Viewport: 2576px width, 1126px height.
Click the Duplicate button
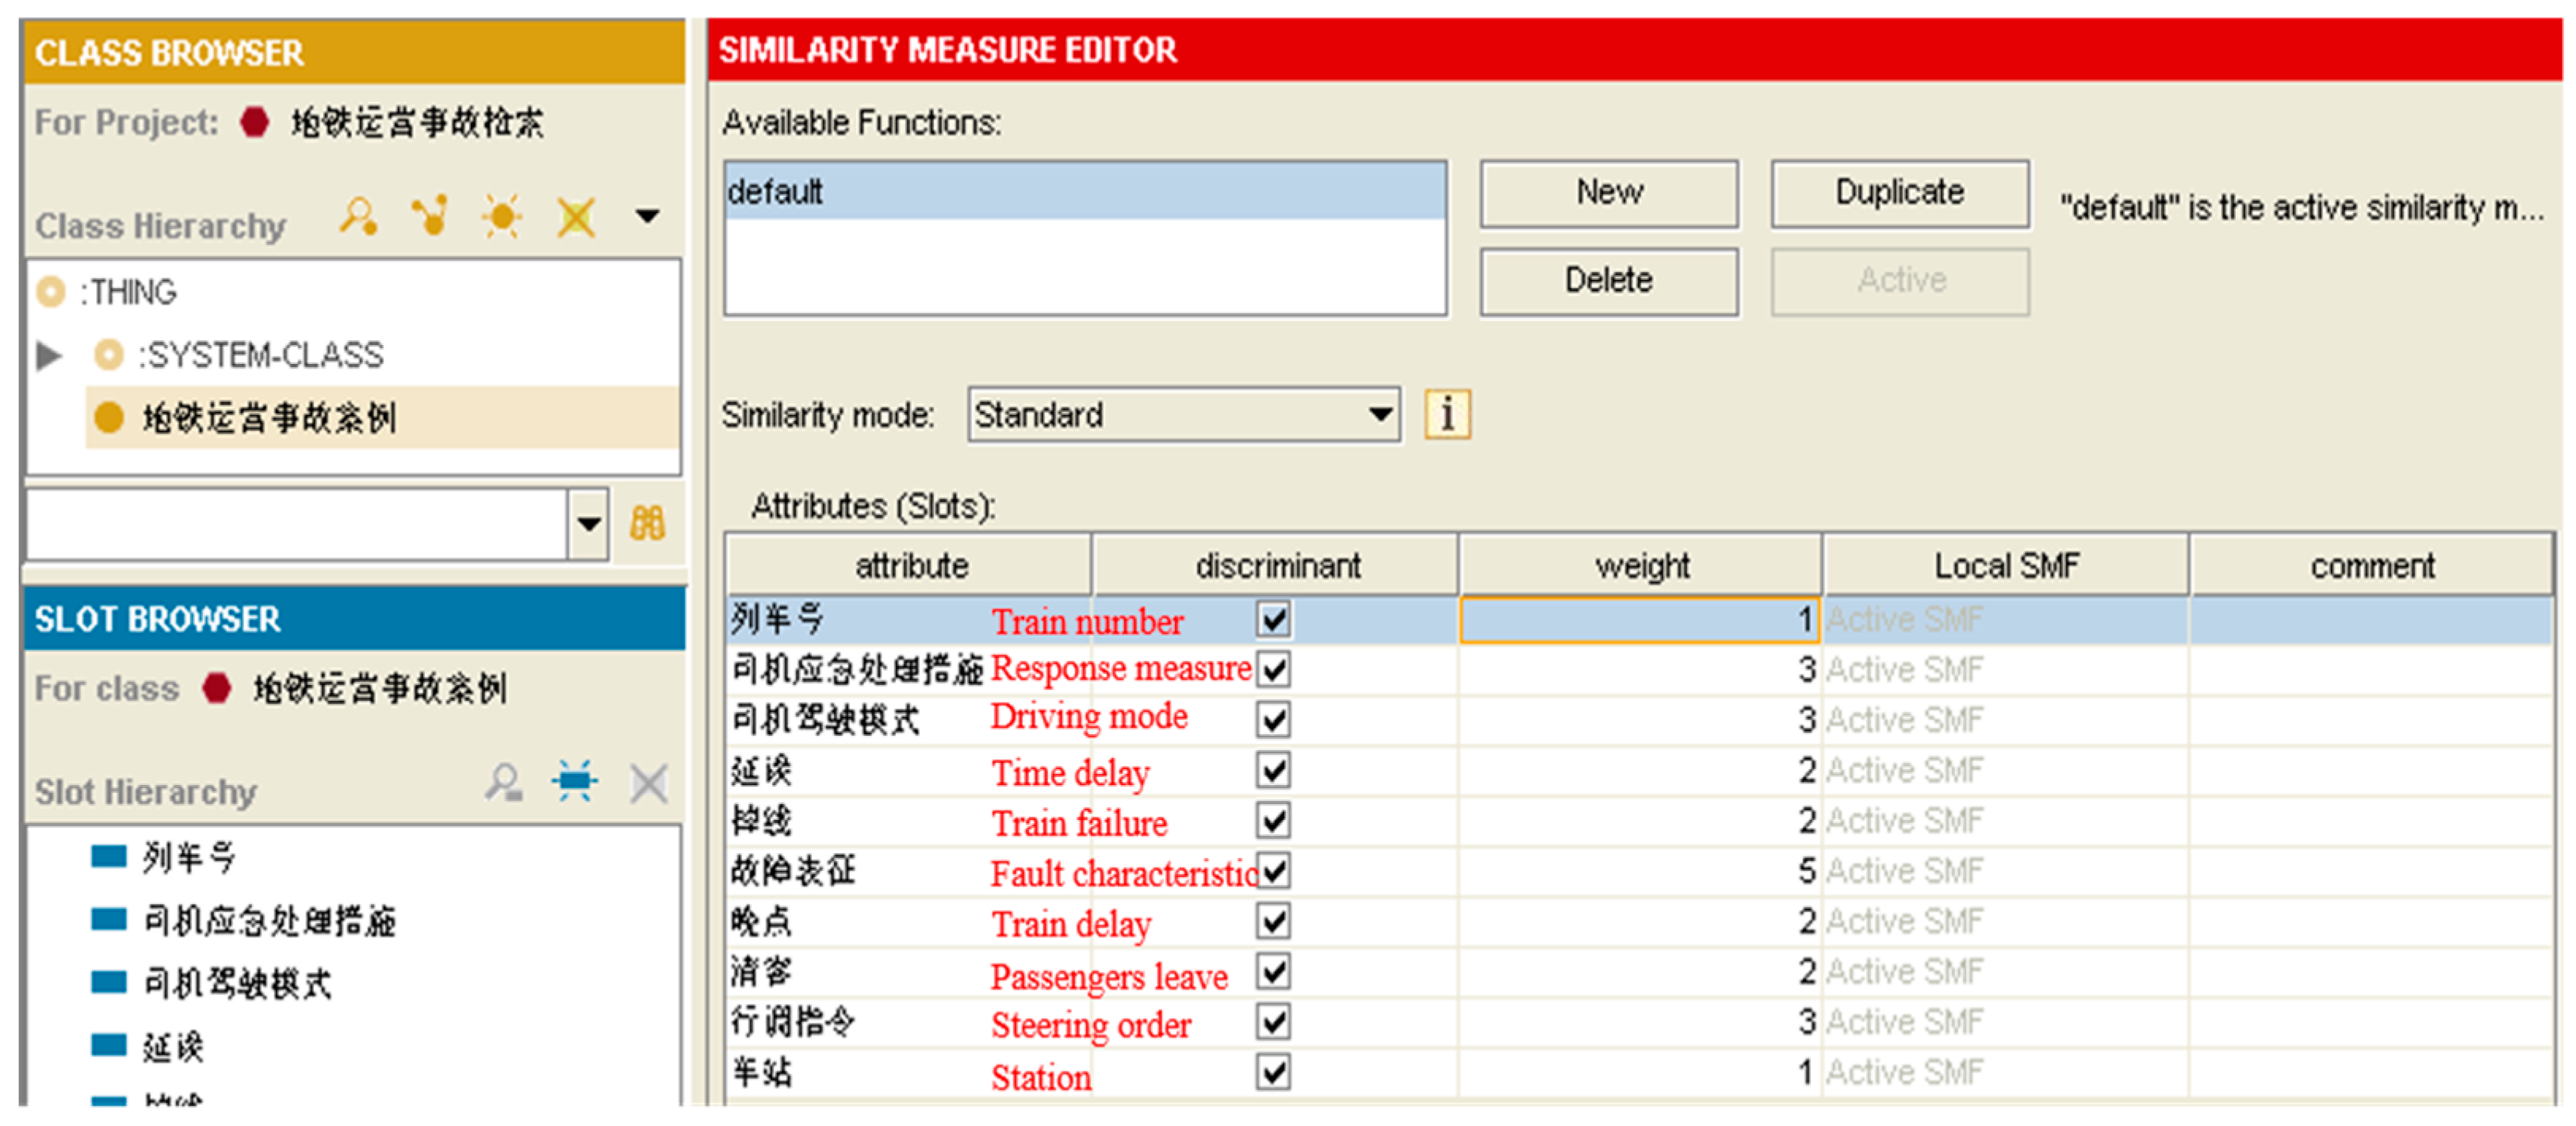pyautogui.click(x=1899, y=192)
